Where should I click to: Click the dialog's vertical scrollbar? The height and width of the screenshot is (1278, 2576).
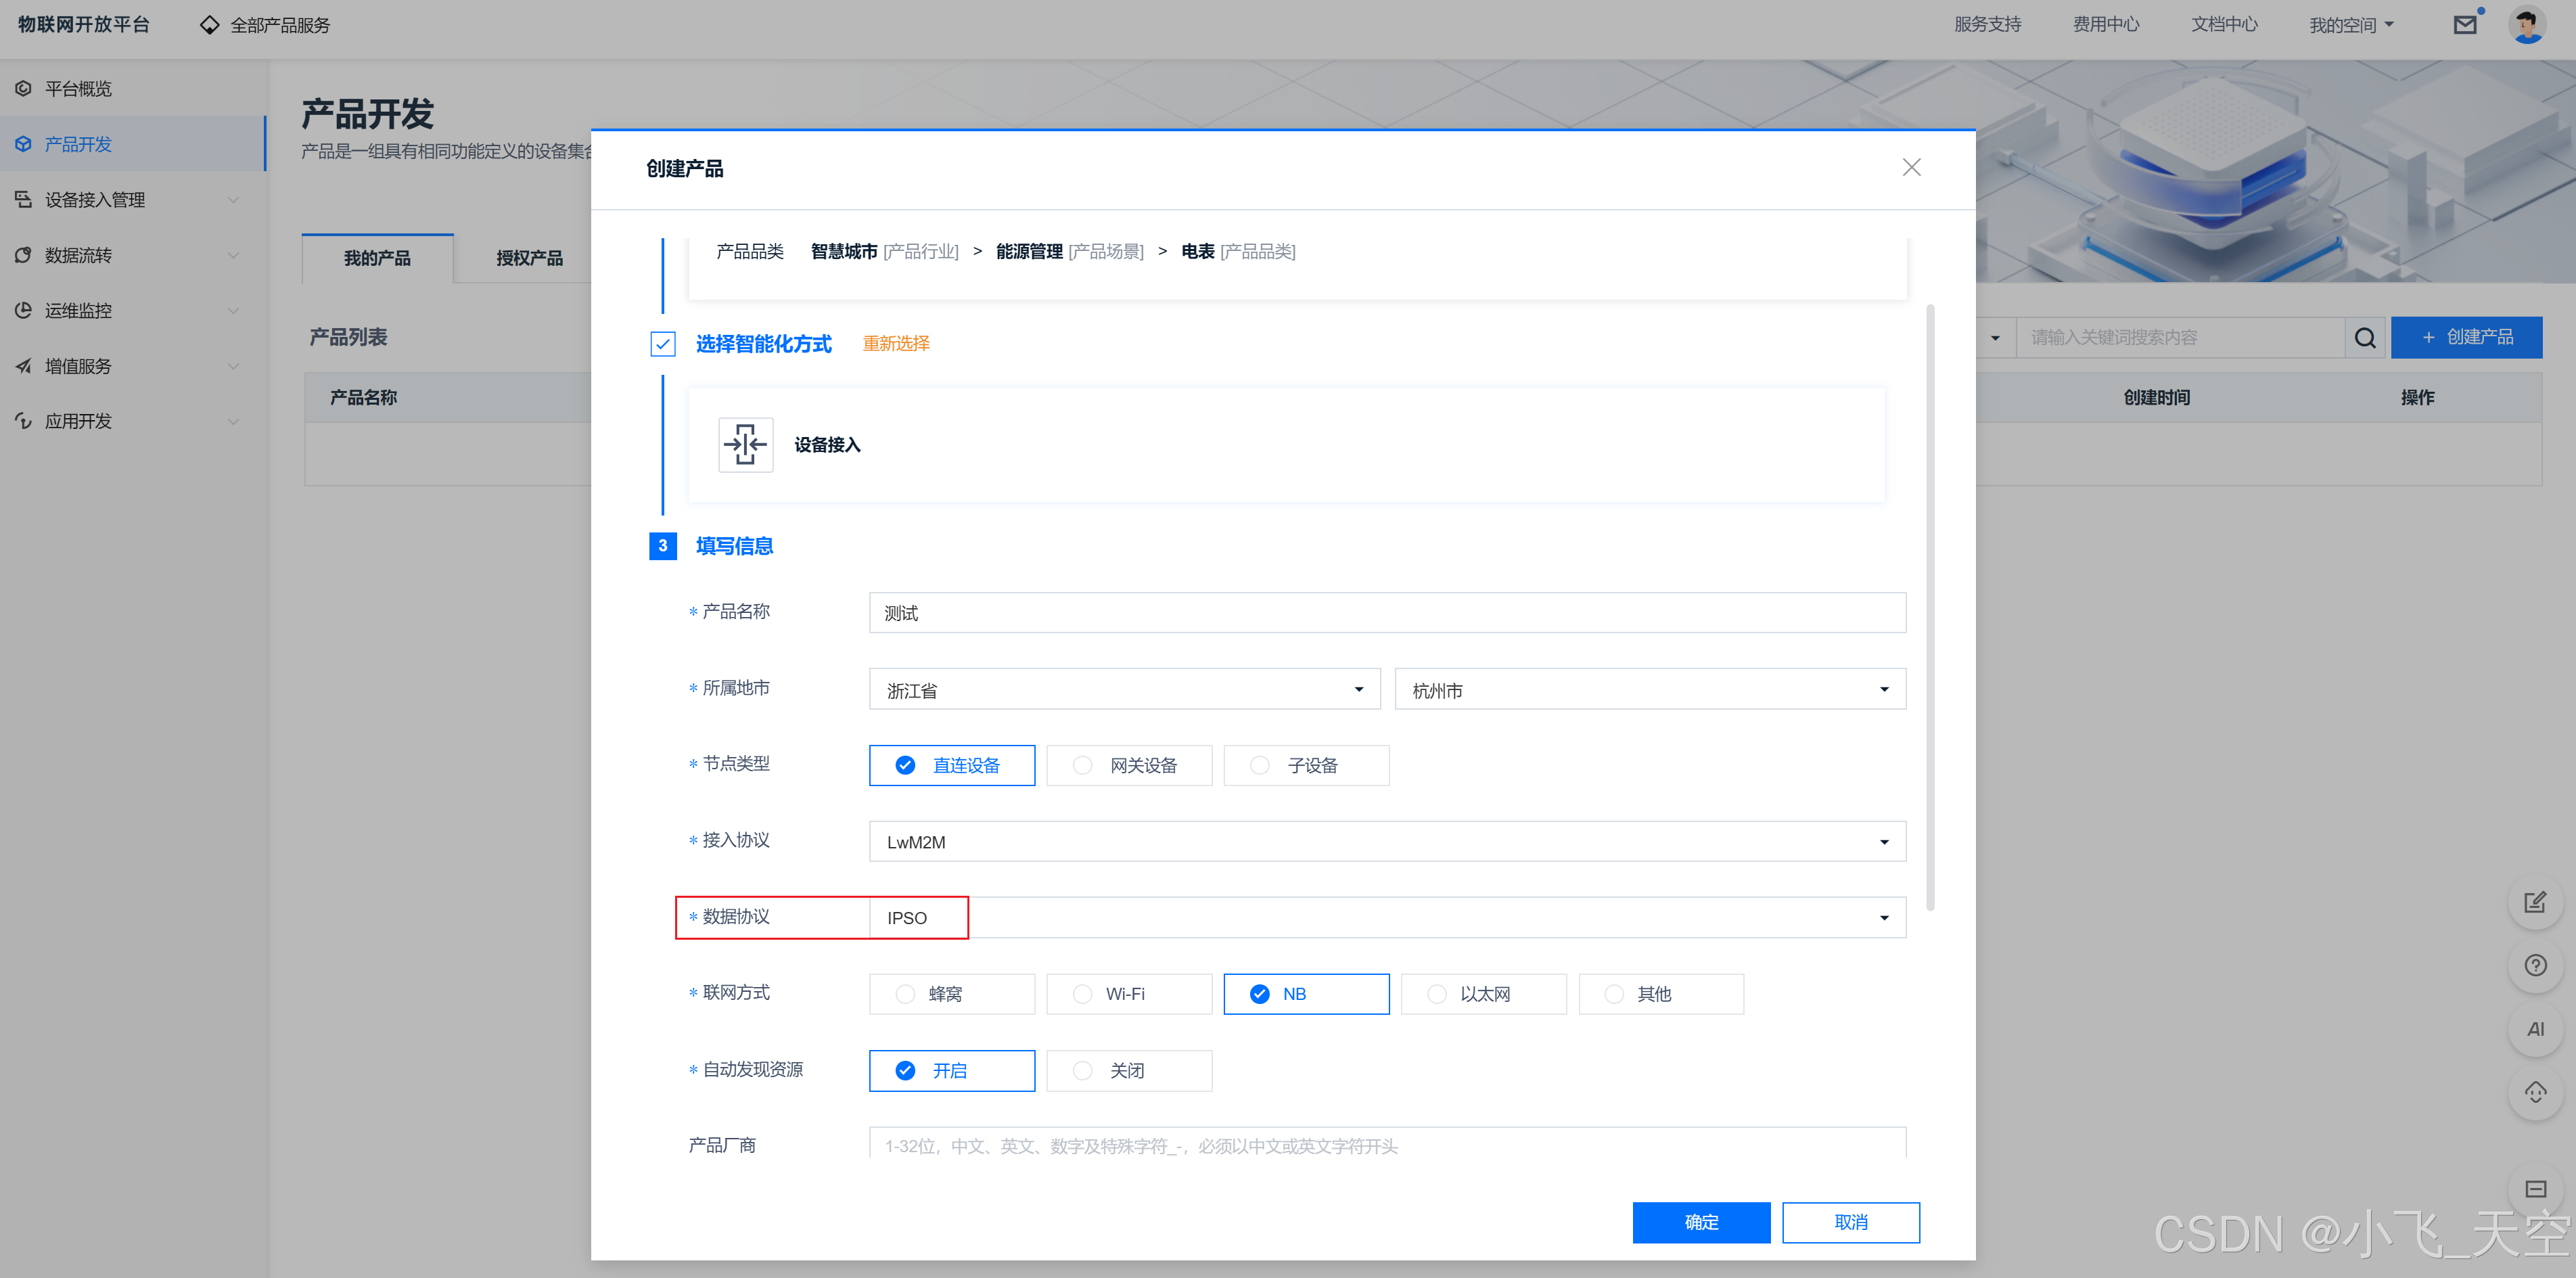pos(1930,607)
